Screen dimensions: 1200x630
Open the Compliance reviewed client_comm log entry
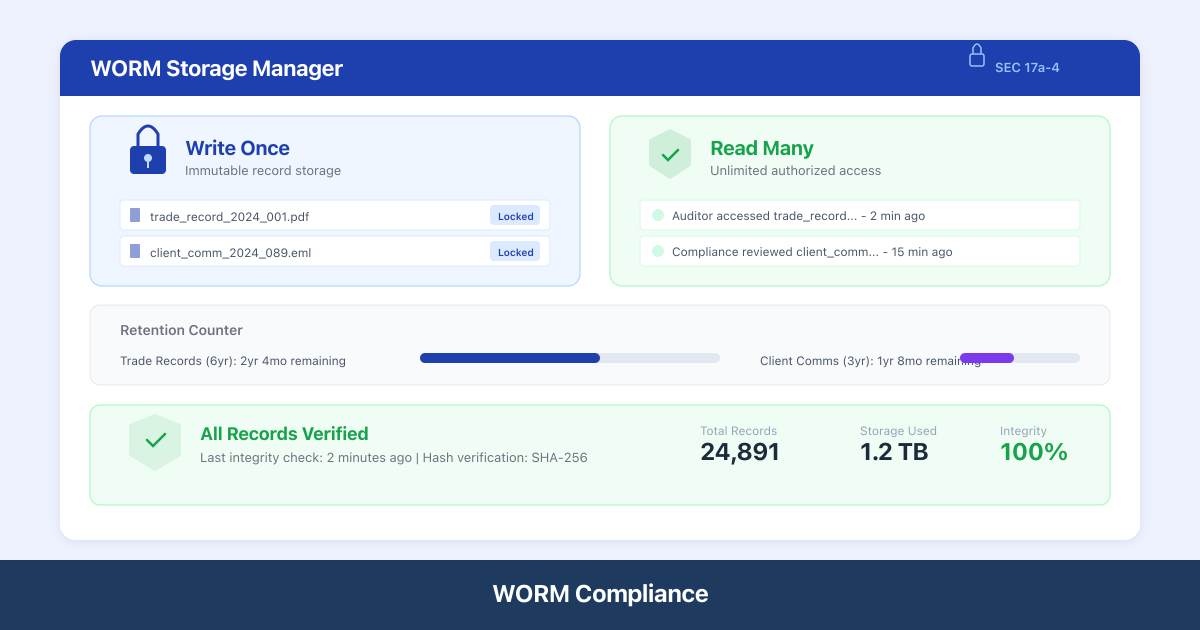click(x=860, y=251)
